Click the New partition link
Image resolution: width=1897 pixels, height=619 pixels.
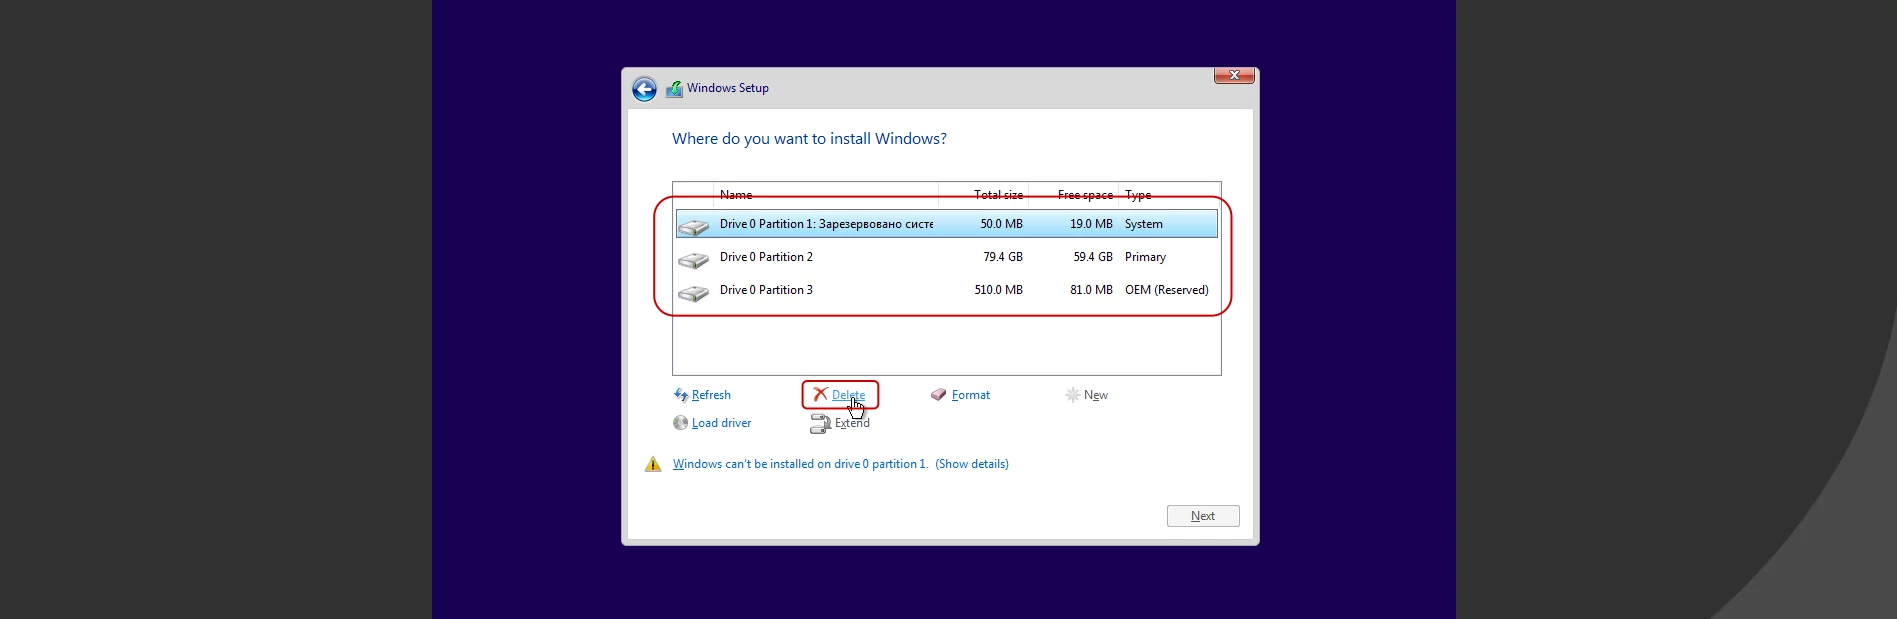(1096, 395)
